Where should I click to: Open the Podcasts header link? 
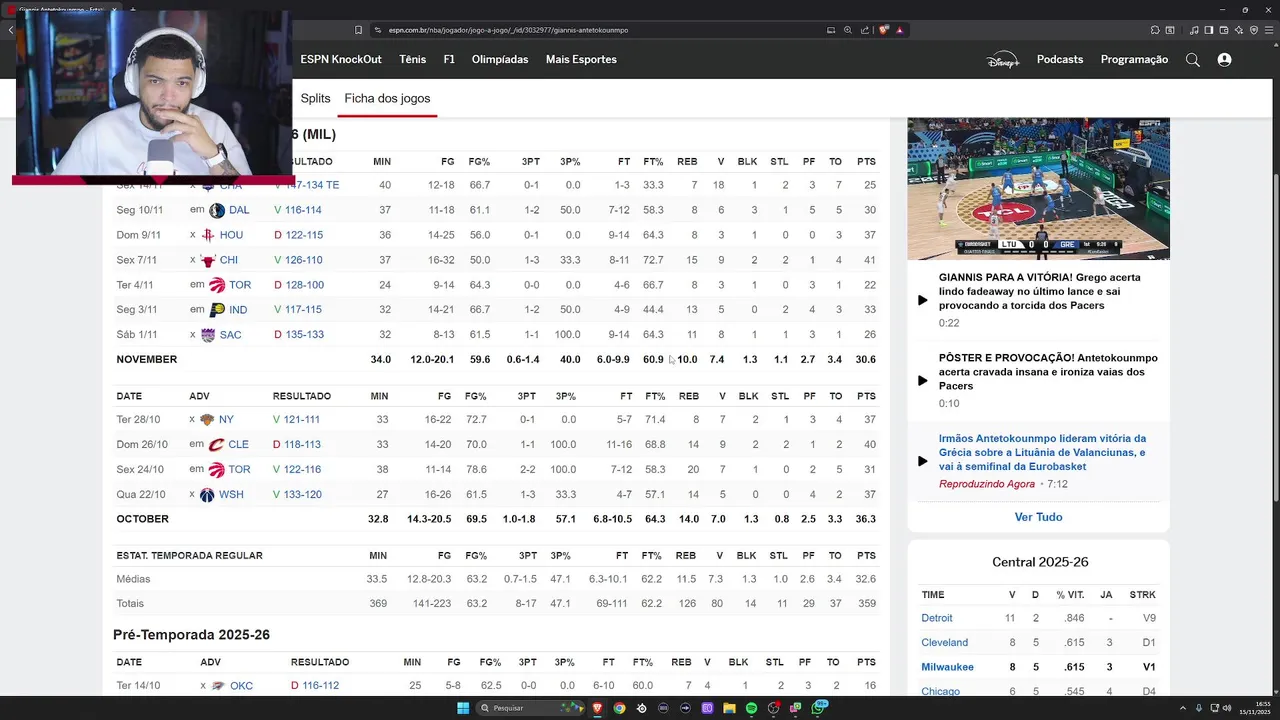[1060, 60]
